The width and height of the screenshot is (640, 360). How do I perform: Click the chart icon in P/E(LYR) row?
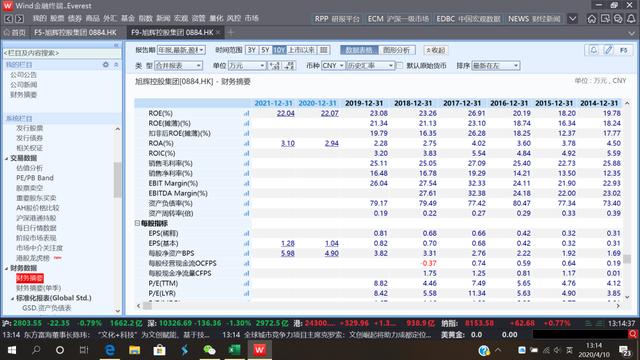(246, 293)
